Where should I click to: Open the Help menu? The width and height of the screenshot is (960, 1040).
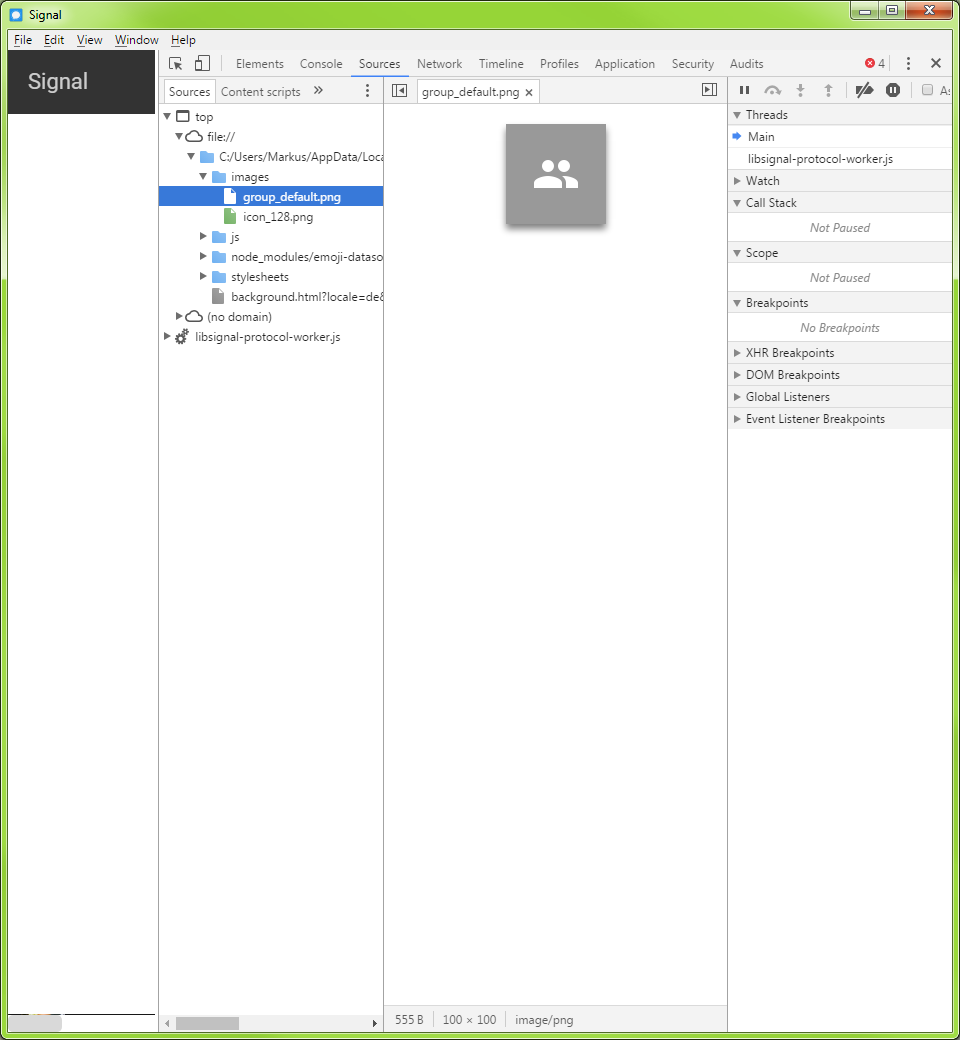(x=183, y=40)
